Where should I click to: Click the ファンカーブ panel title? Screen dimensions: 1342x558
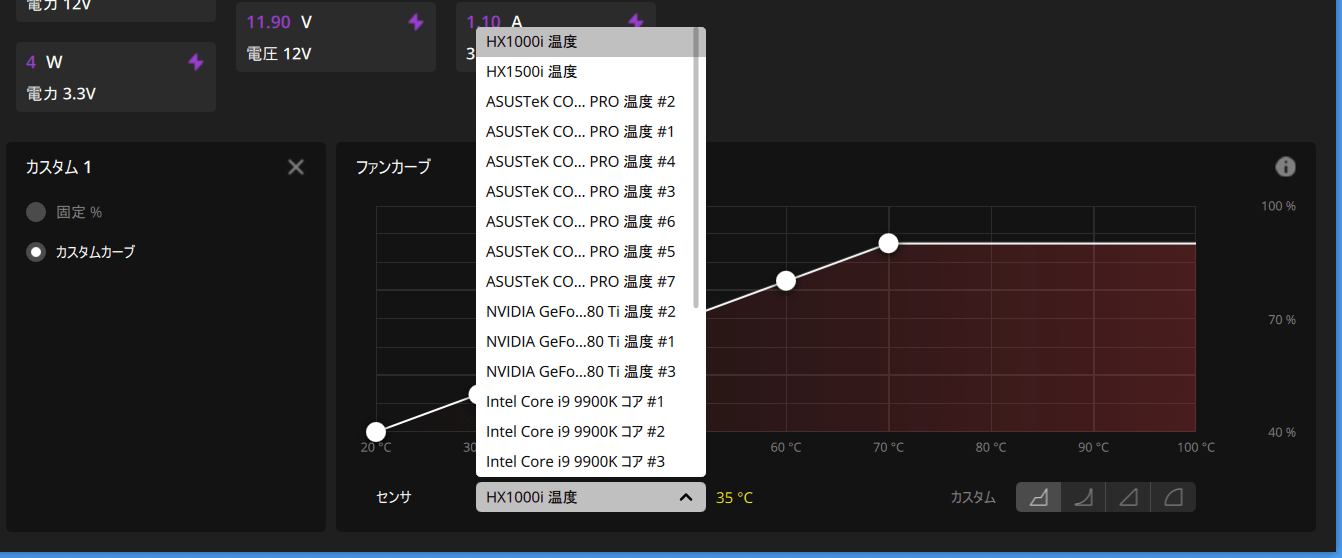(393, 167)
